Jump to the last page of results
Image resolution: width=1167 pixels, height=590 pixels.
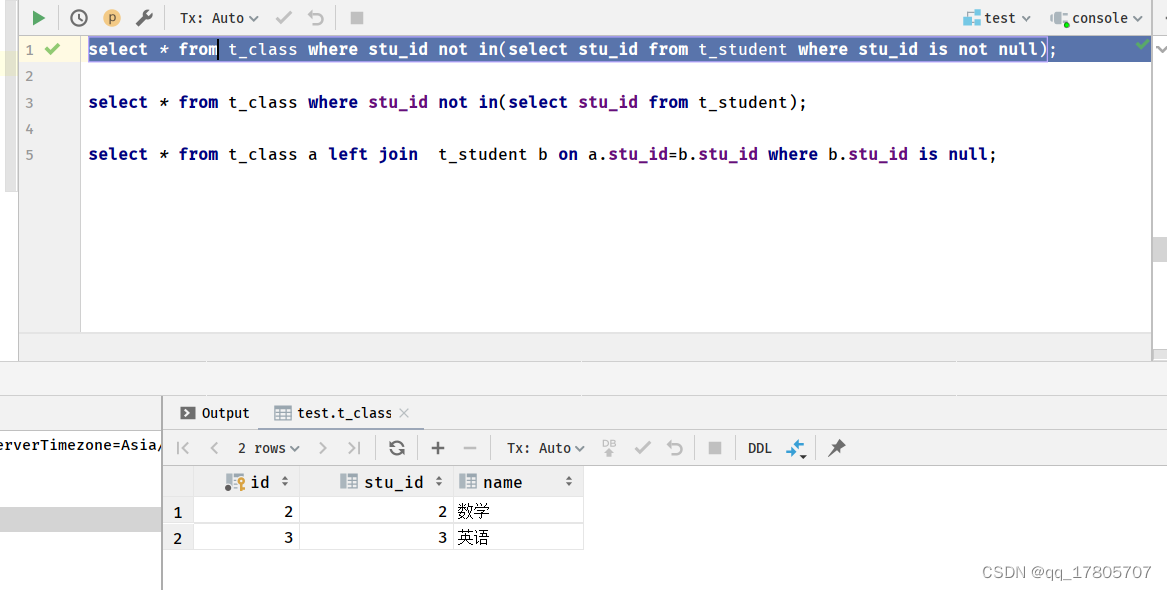(x=351, y=447)
